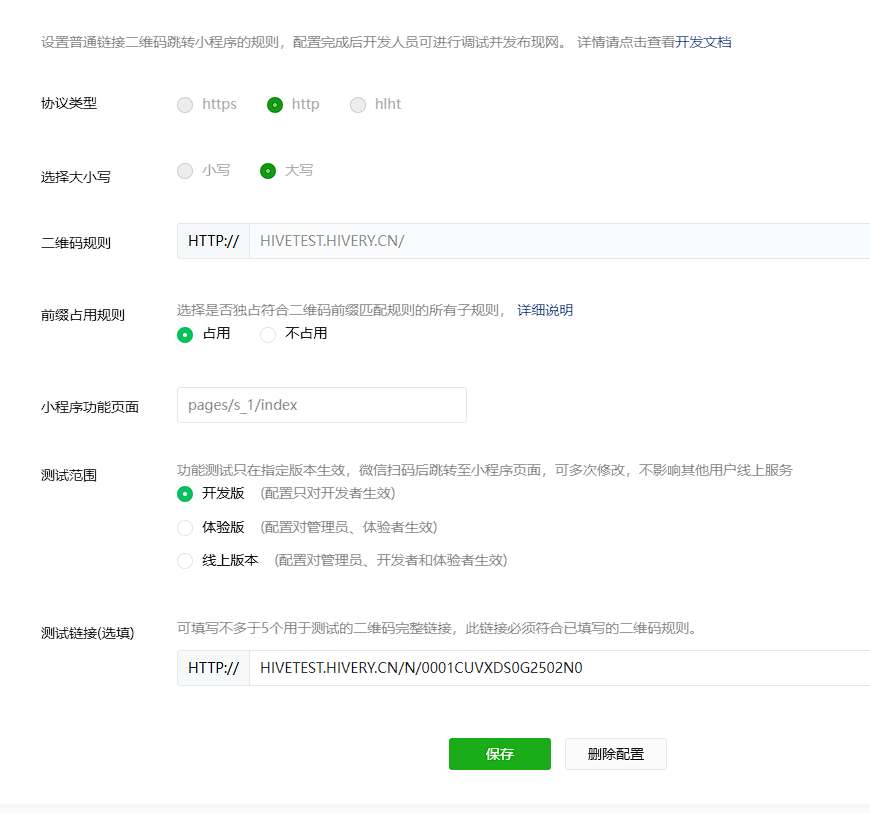
Task: Click (配置对管理员、体验者生效) description text
Action: (349, 527)
